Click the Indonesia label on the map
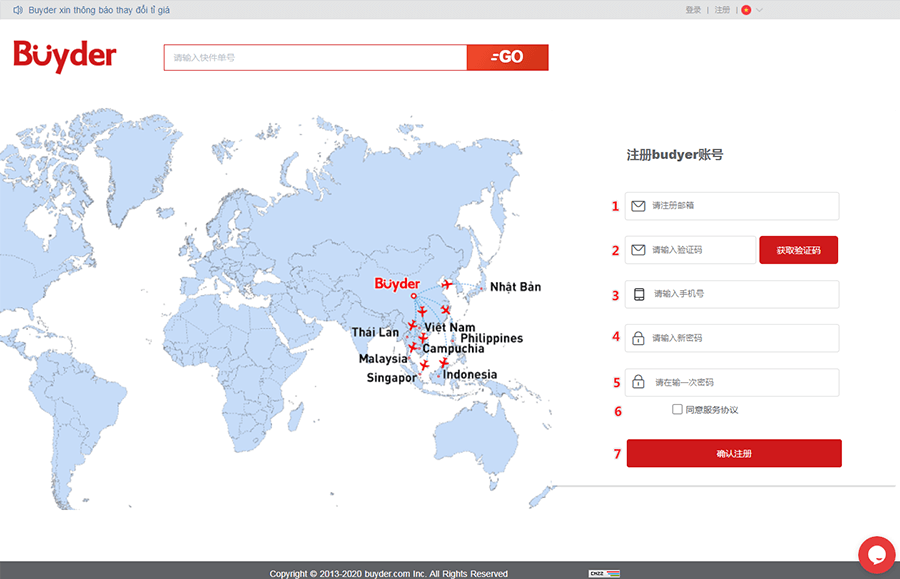The height and width of the screenshot is (579, 900). [x=470, y=375]
